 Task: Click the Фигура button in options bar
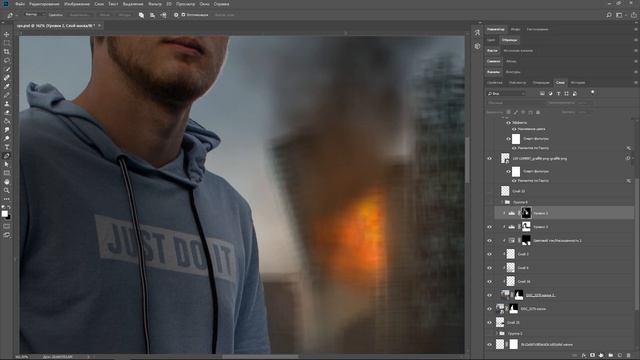tap(124, 15)
